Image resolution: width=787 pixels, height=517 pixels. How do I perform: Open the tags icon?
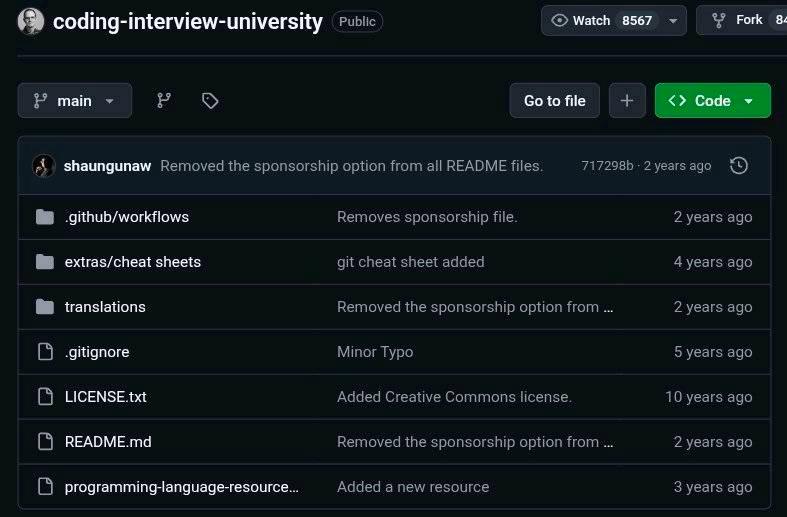point(210,100)
